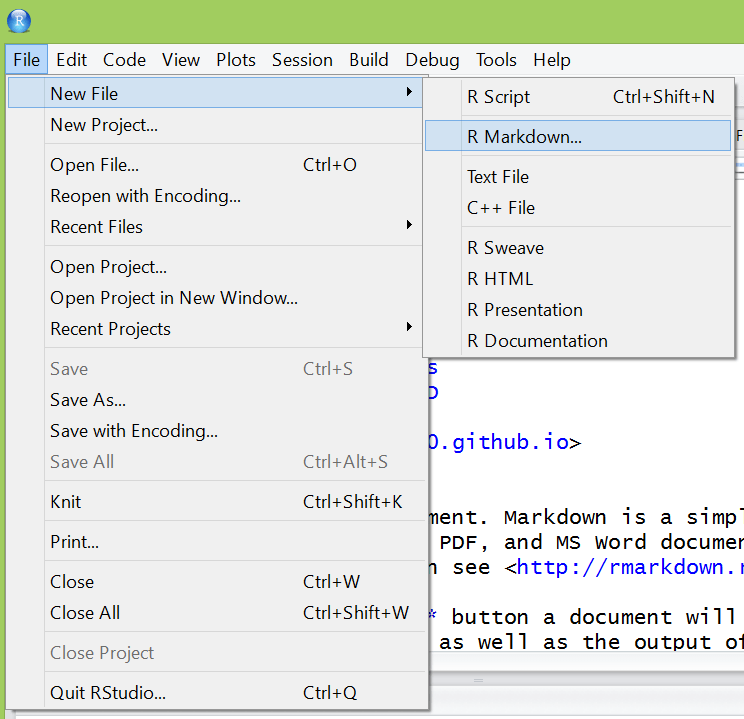The width and height of the screenshot is (744, 719).
Task: Open the Help menu
Action: [x=552, y=60]
